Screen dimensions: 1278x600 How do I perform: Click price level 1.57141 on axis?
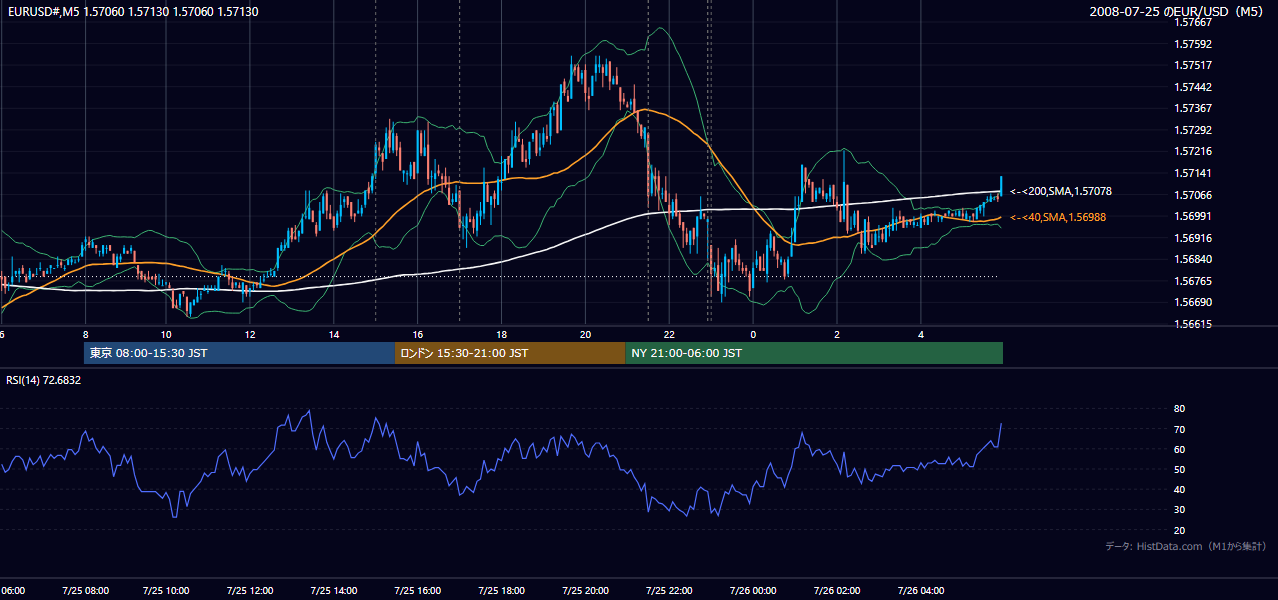point(1192,173)
